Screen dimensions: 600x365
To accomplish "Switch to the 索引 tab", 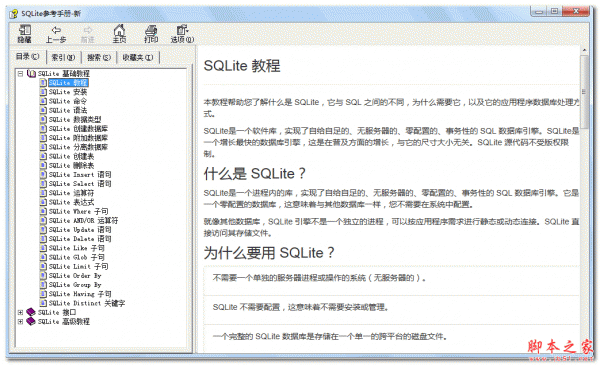I will (63, 57).
